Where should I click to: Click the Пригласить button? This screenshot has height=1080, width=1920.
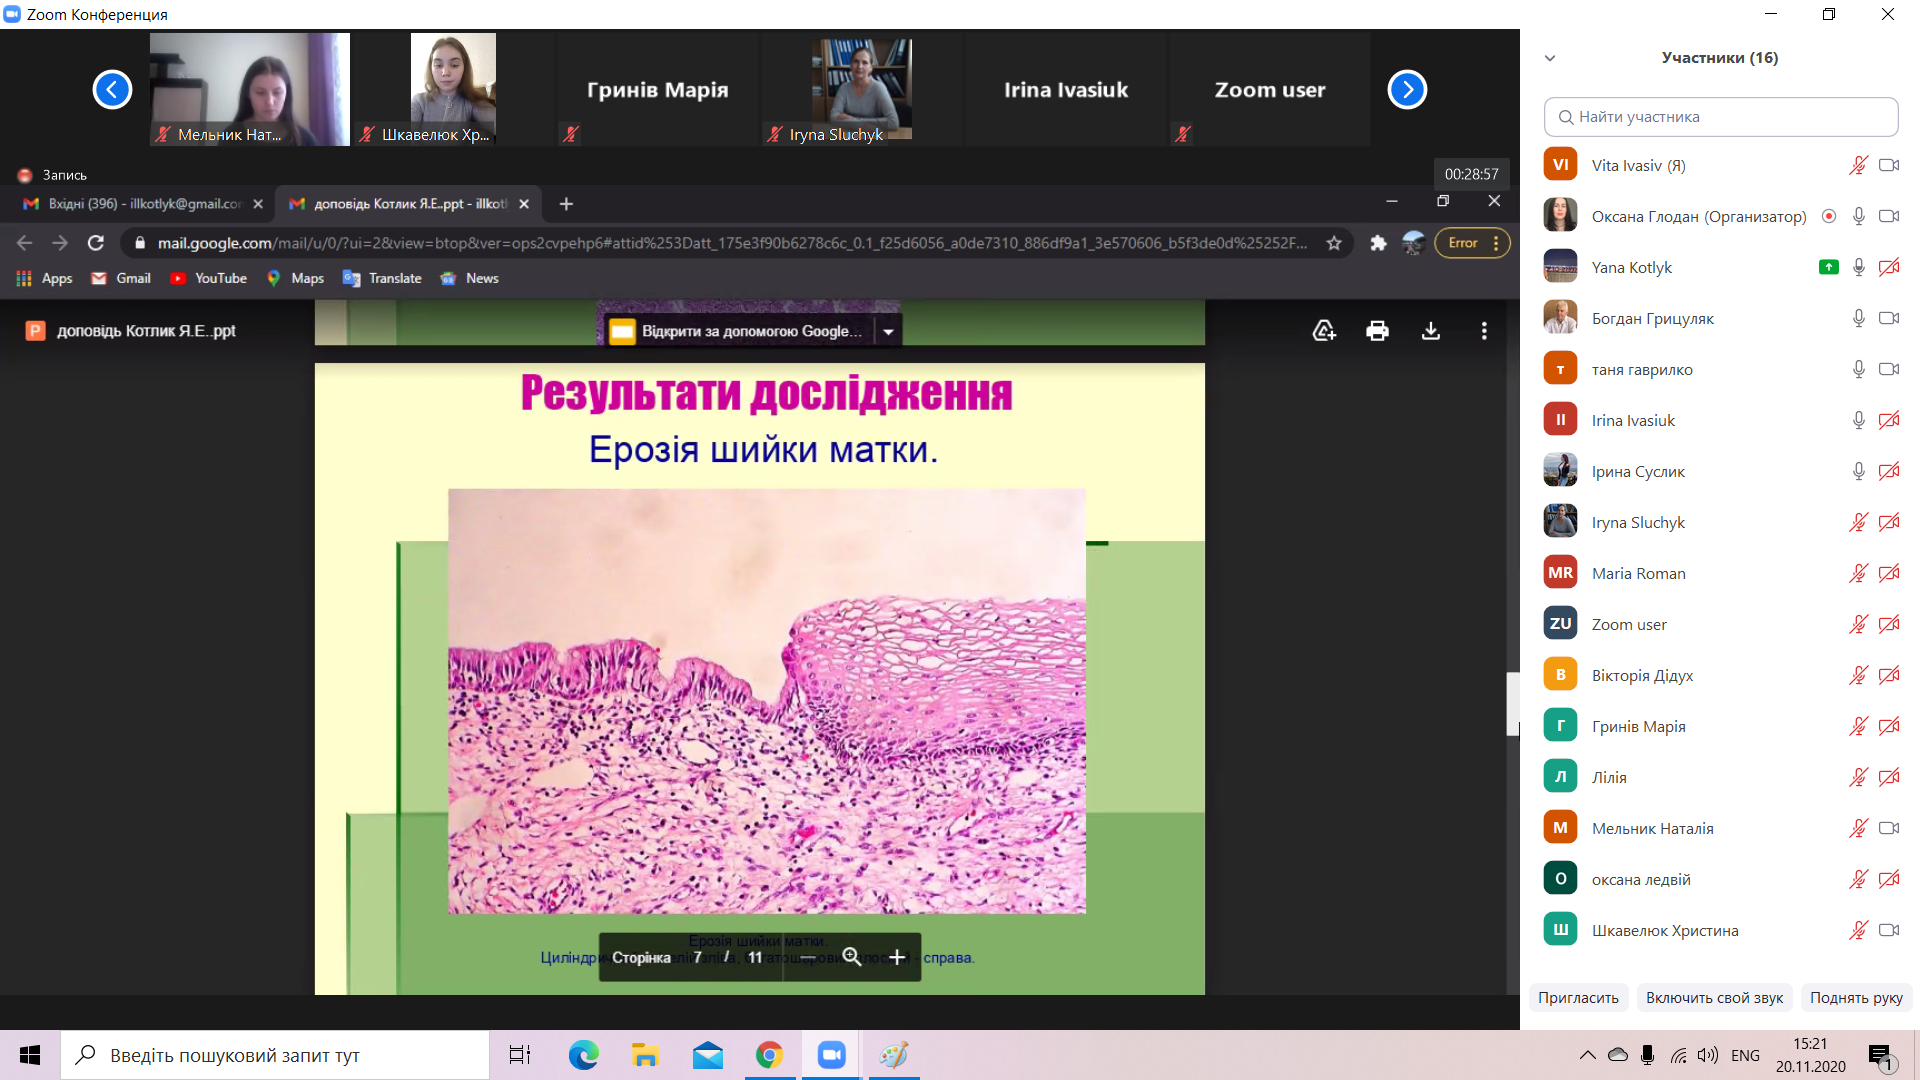click(1578, 998)
